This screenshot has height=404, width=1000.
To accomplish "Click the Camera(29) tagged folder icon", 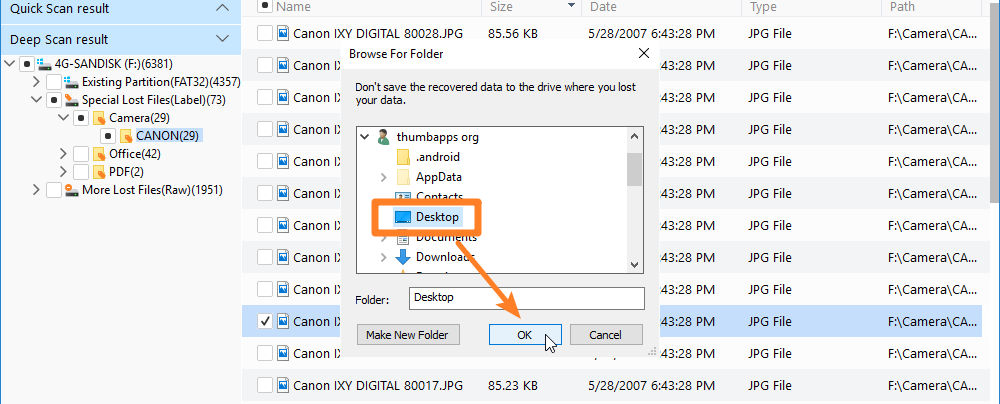I will [x=99, y=117].
